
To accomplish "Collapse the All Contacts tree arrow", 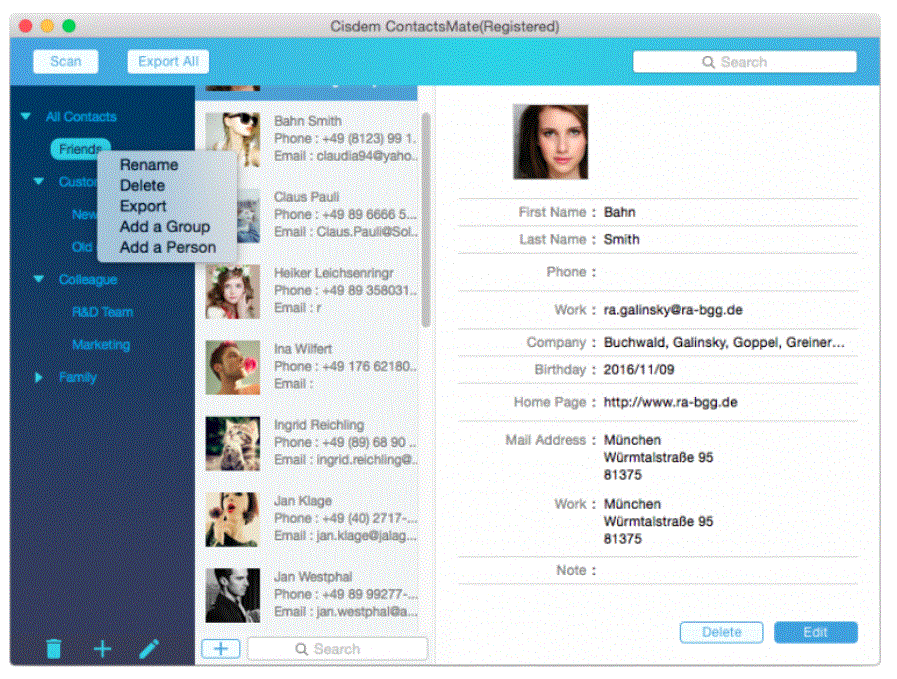I will coord(26,116).
